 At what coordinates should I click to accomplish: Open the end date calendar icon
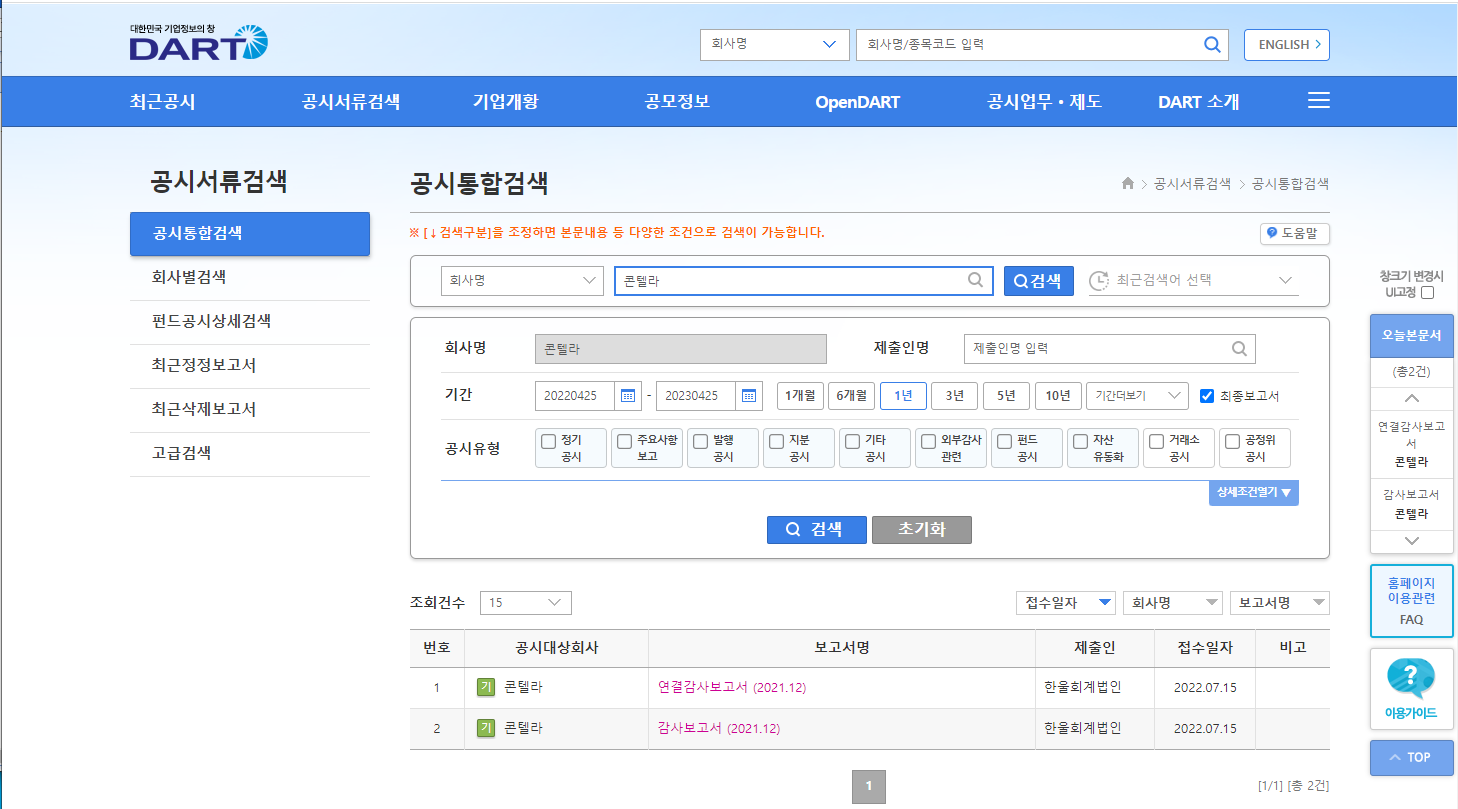pyautogui.click(x=749, y=396)
